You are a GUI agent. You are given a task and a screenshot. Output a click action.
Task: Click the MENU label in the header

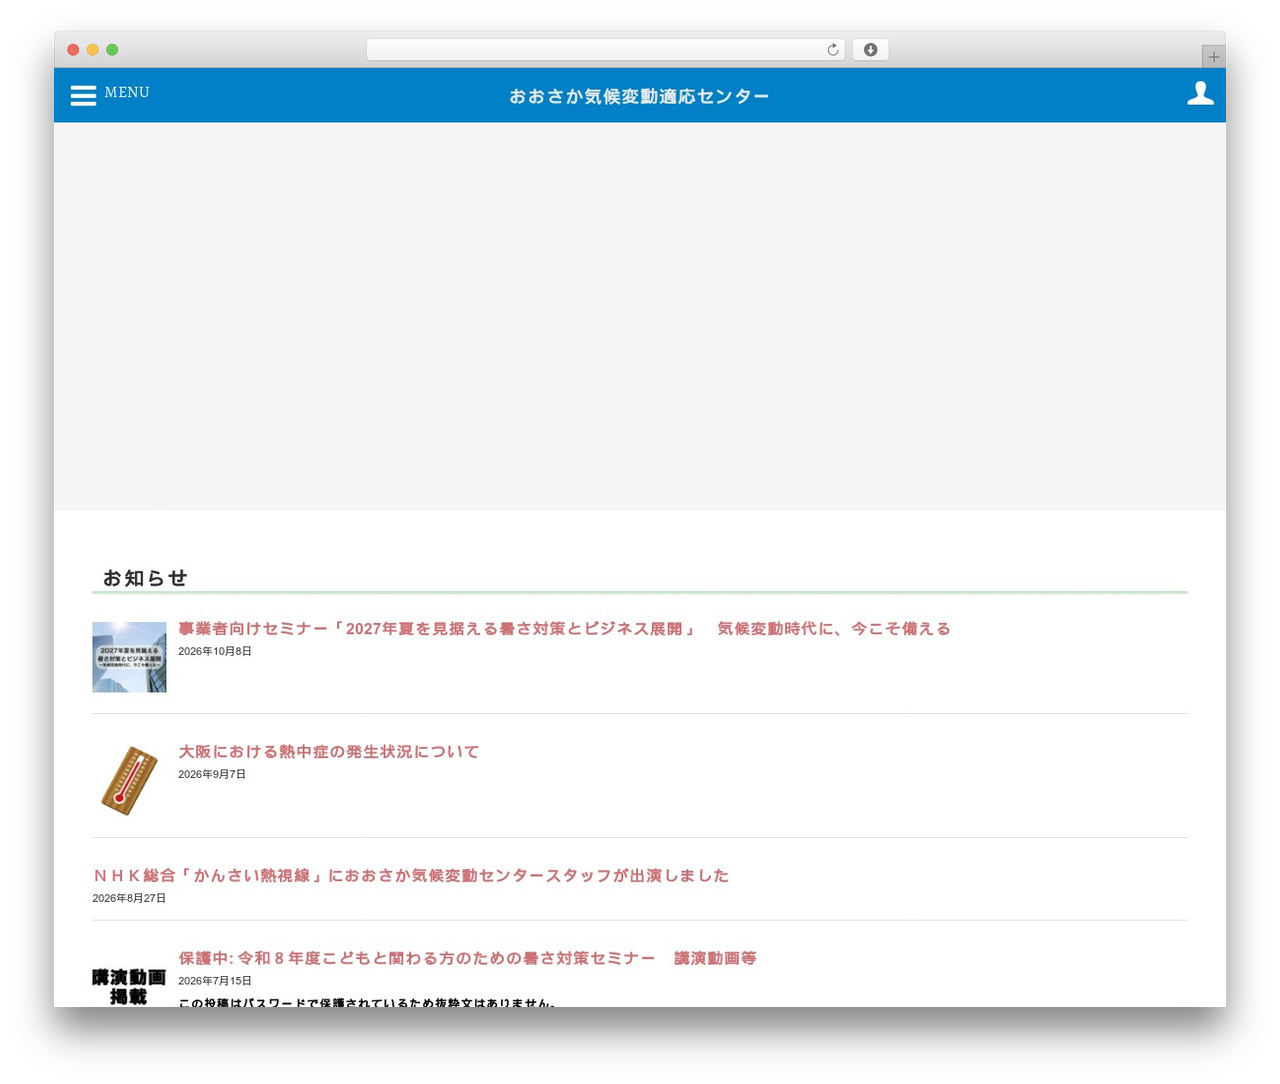127,92
